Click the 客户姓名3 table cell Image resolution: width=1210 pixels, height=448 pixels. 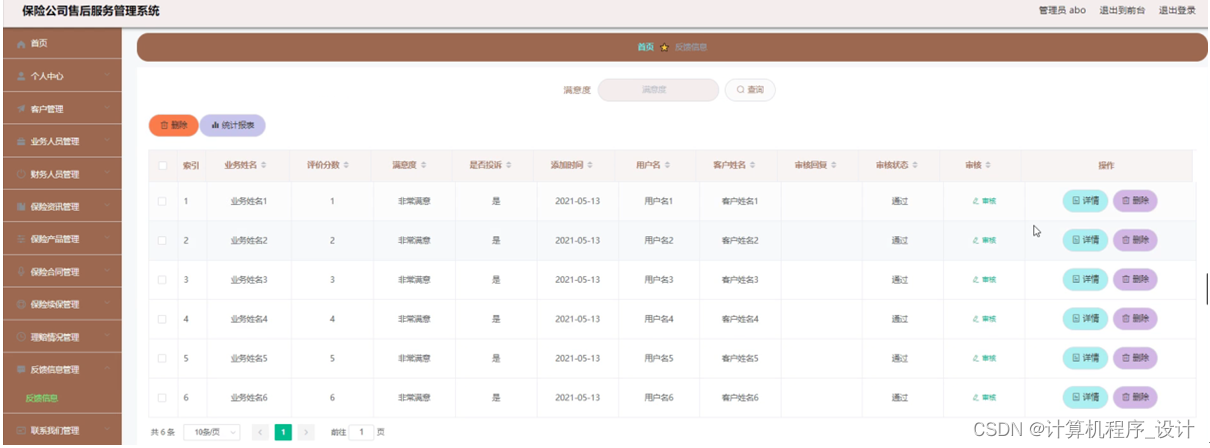(x=740, y=280)
